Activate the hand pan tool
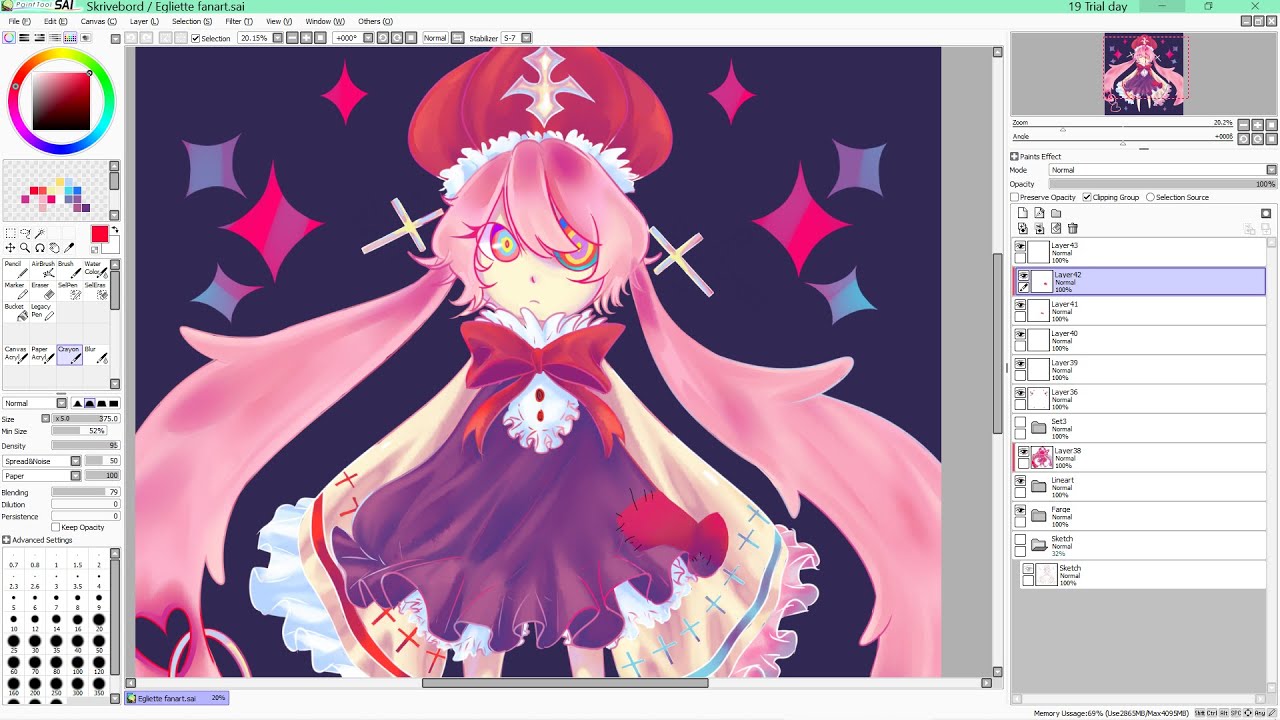This screenshot has height=720, width=1280. 55,247
